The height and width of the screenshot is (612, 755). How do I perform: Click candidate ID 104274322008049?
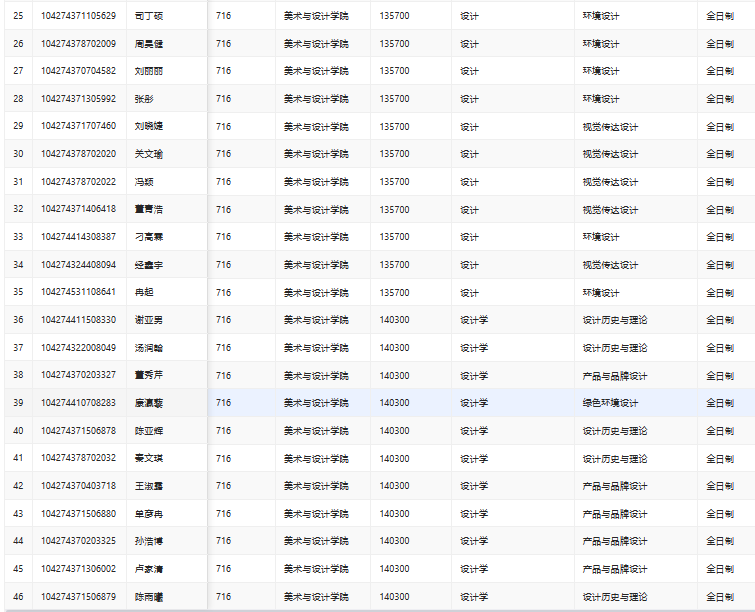78,348
